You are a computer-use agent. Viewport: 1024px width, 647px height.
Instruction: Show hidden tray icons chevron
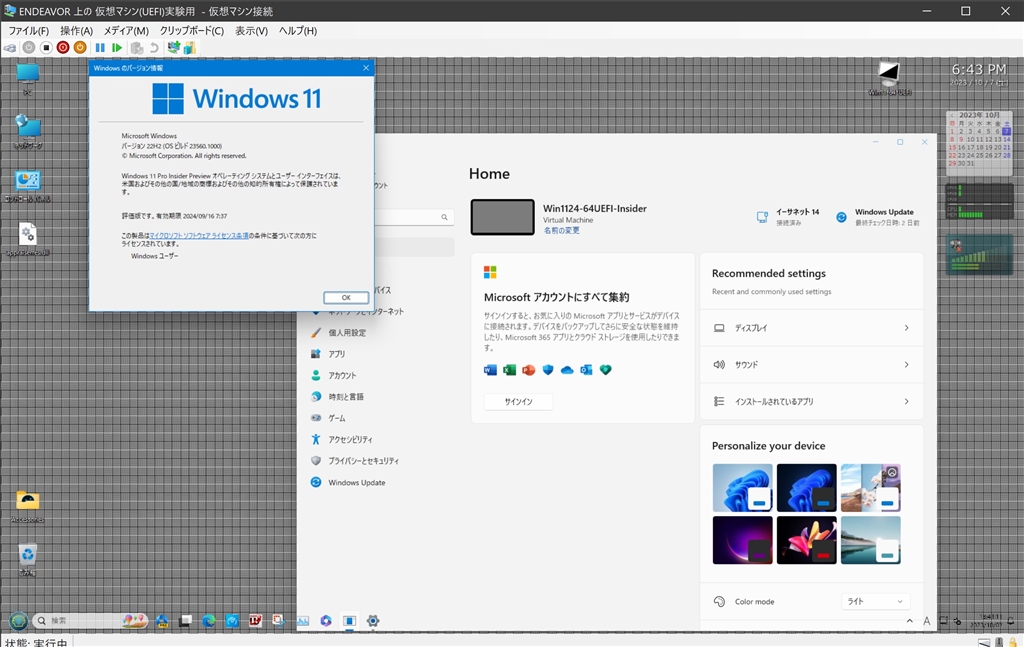(910, 621)
